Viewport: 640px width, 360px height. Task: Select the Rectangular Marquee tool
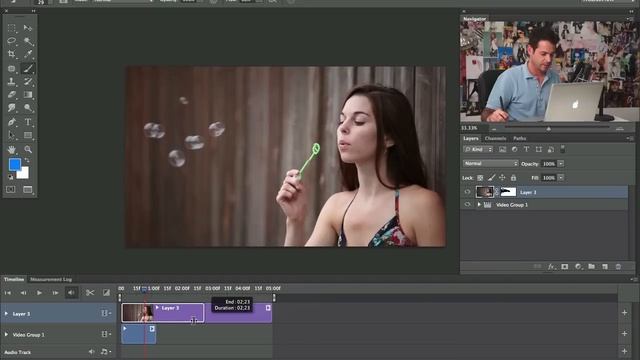(11, 28)
